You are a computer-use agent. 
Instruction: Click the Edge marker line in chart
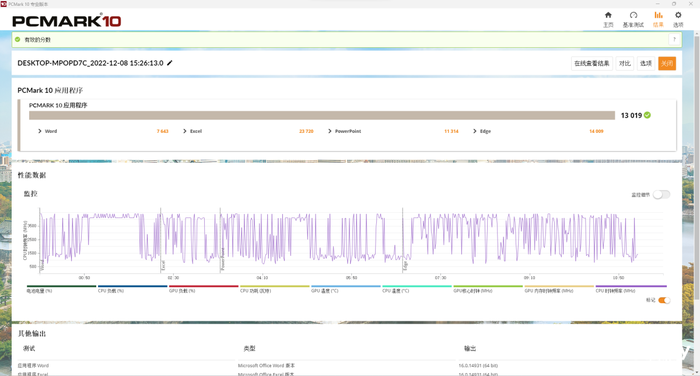point(403,240)
